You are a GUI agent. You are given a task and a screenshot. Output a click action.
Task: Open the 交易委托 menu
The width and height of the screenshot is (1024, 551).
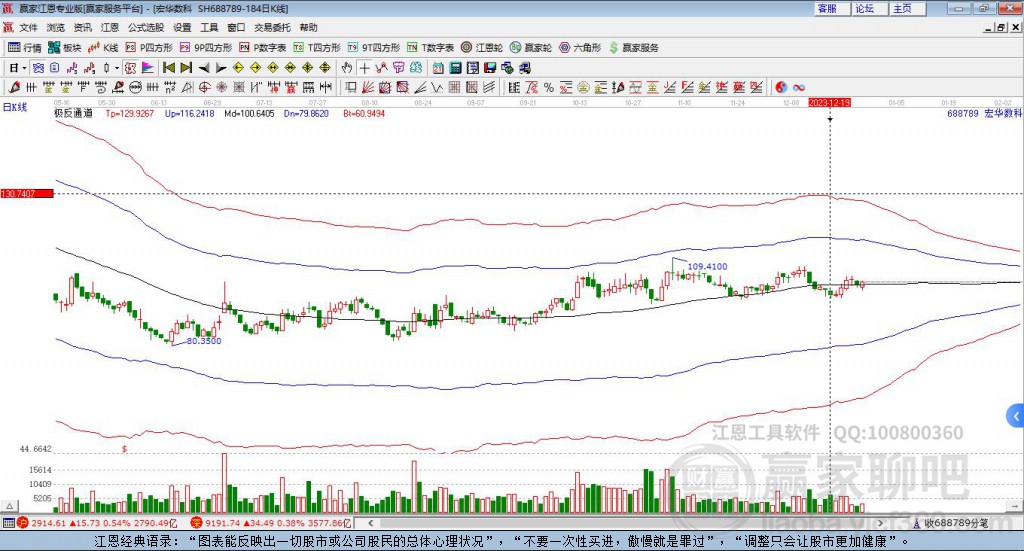(272, 27)
